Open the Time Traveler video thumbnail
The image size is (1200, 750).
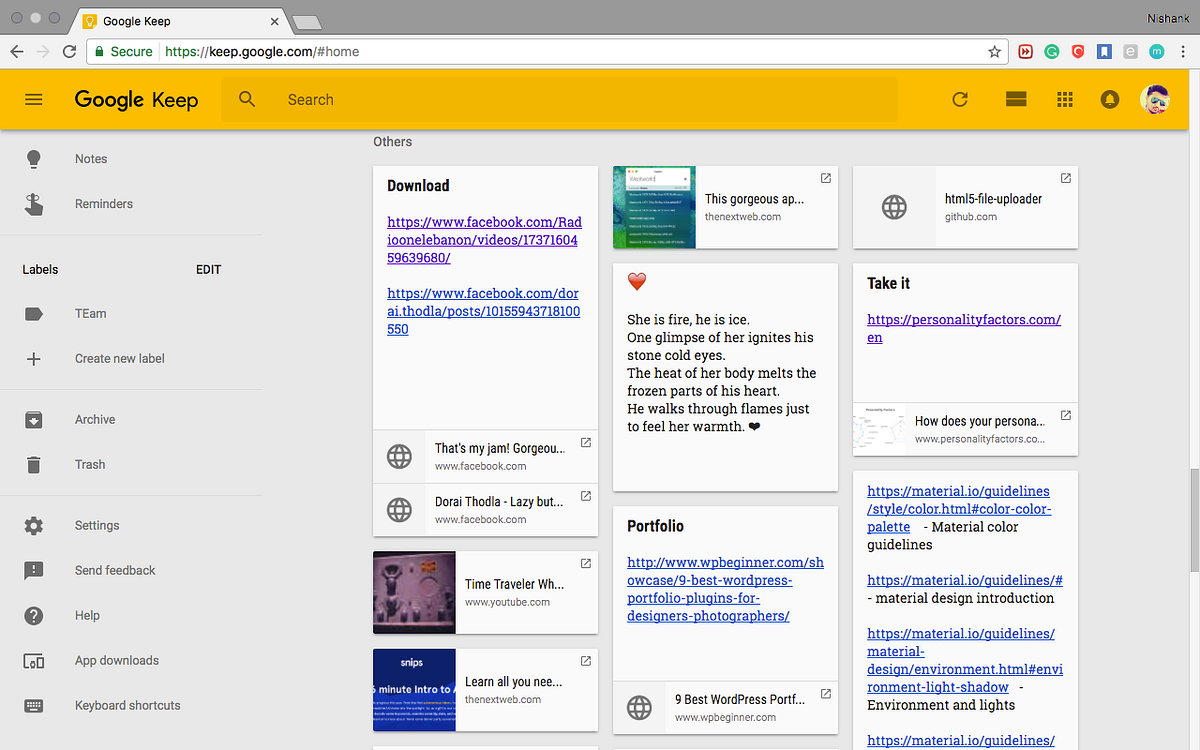[414, 592]
